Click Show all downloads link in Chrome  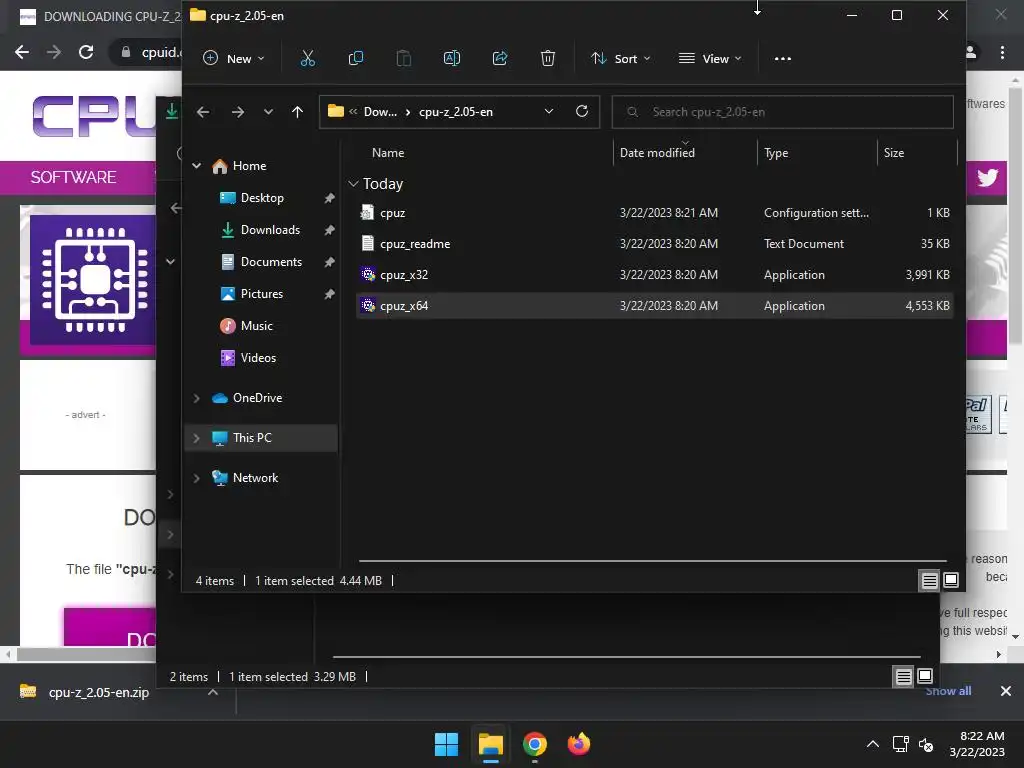coord(948,691)
